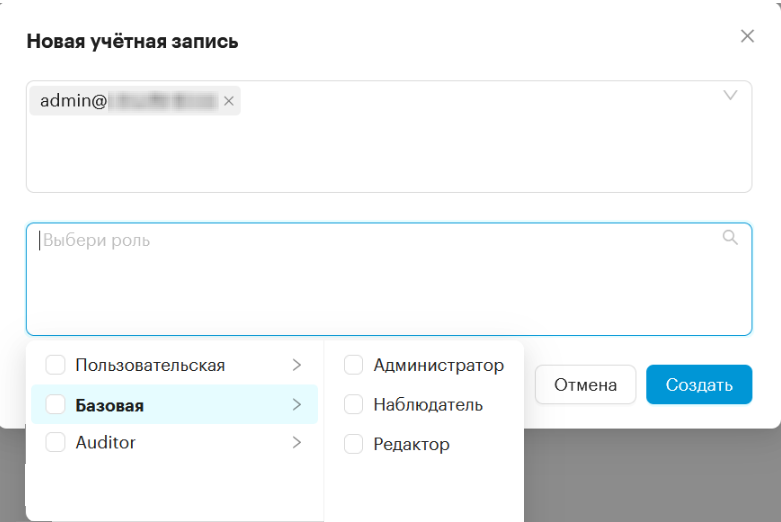Expand the account selection dropdown arrow
Viewport: 781px width, 522px height.
tap(730, 95)
